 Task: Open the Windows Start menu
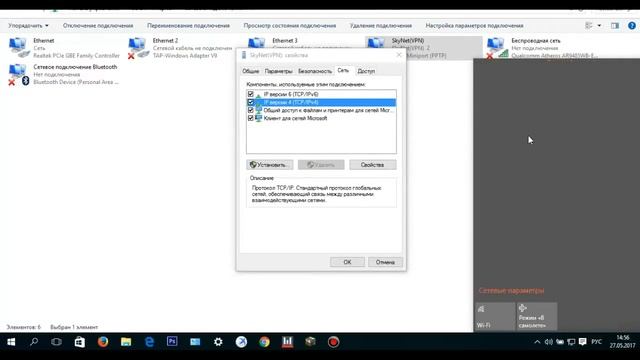11,342
